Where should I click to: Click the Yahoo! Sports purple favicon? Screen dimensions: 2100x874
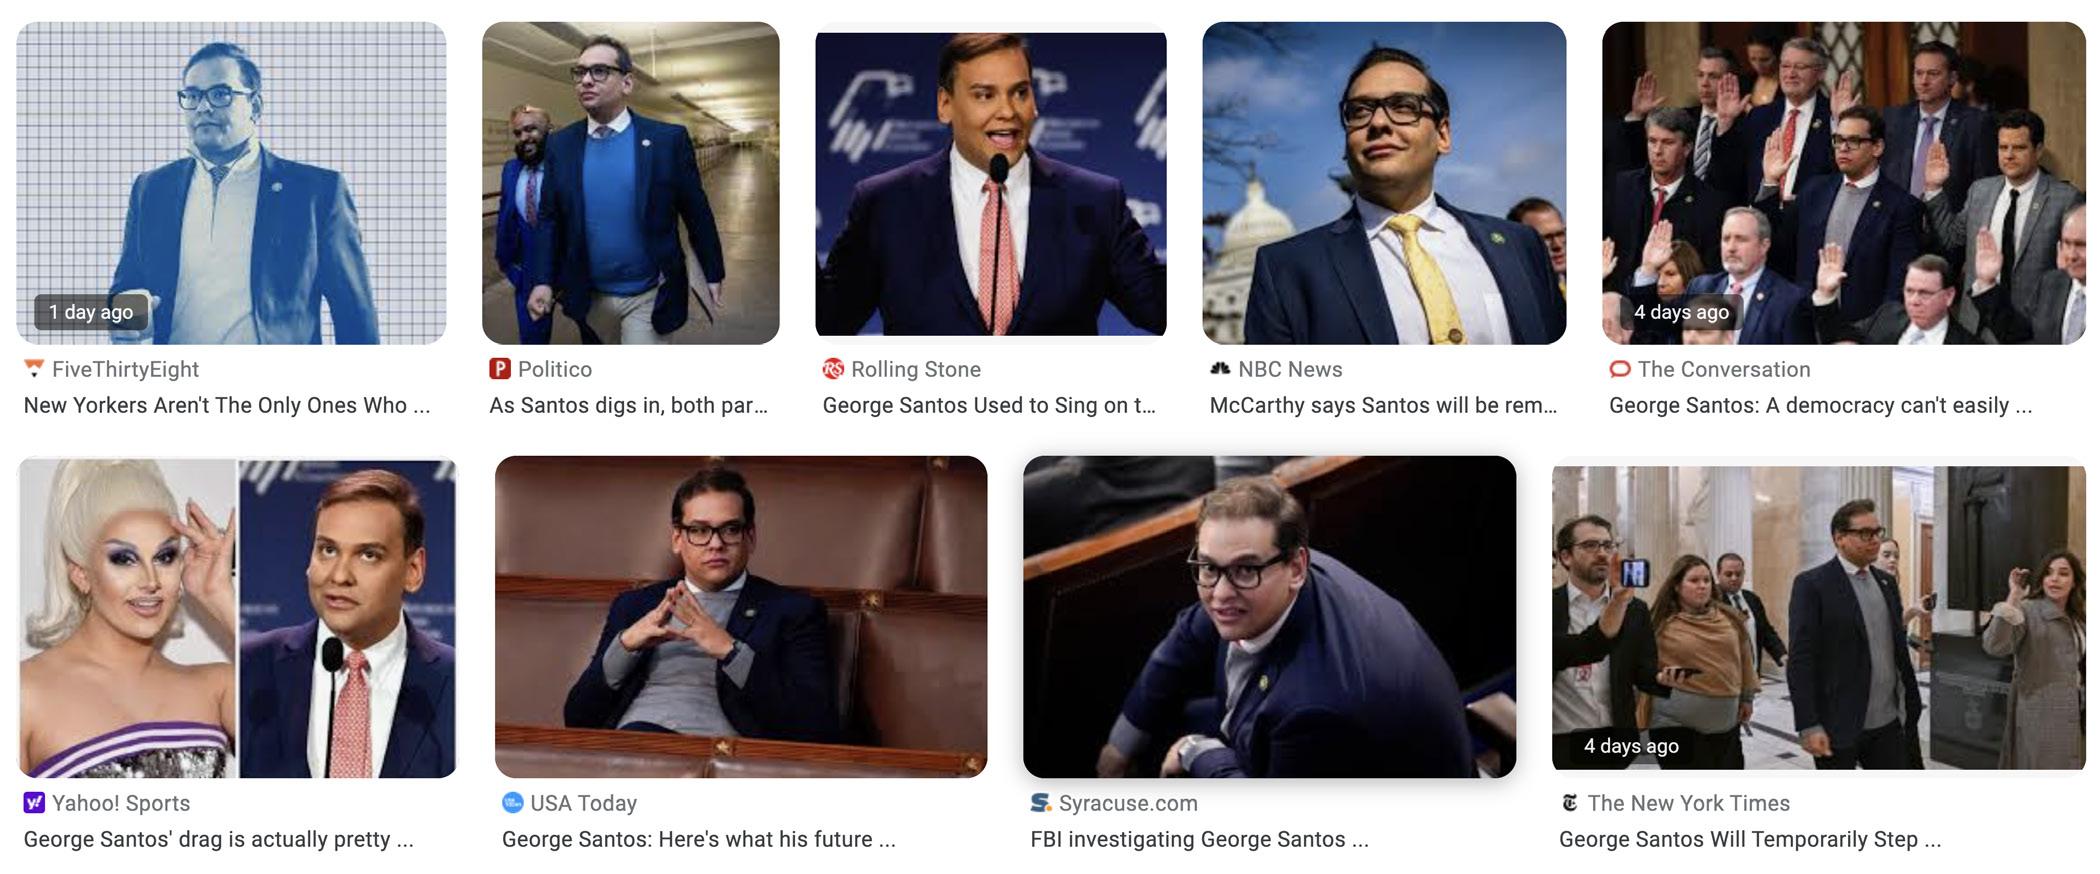point(34,803)
